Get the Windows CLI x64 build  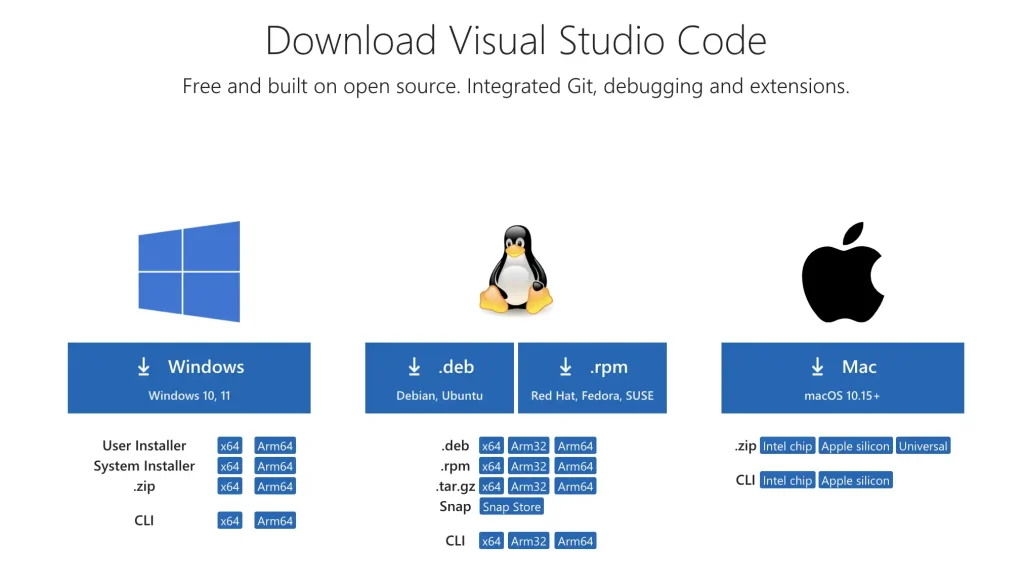click(230, 521)
